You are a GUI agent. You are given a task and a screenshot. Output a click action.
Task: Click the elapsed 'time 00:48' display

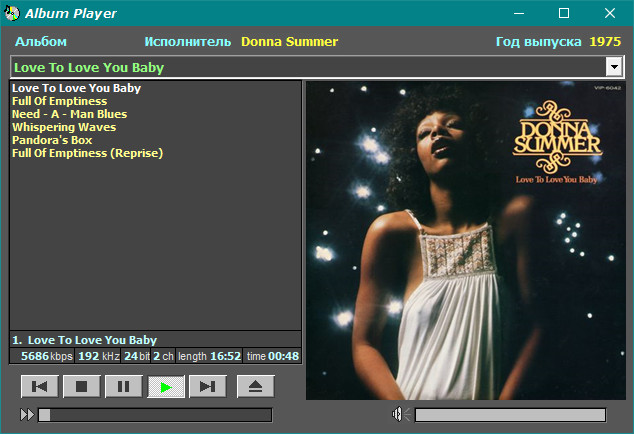click(x=273, y=356)
